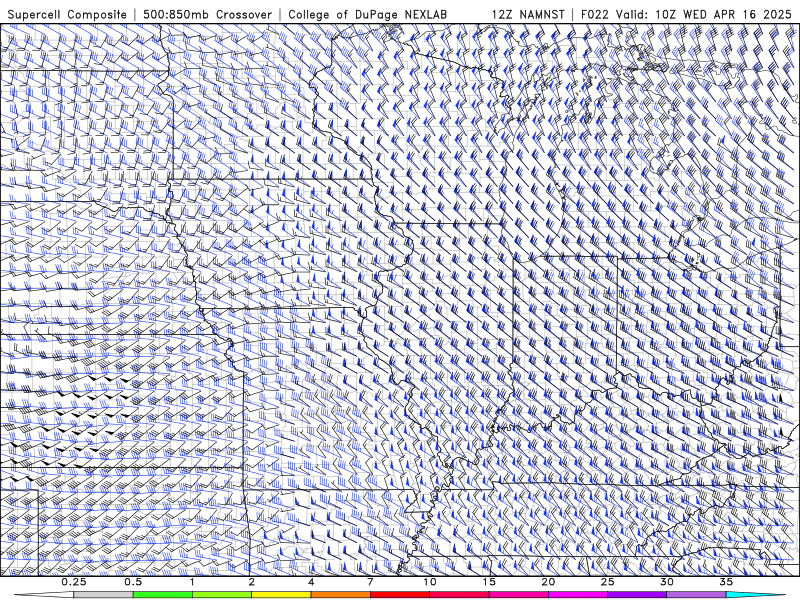The width and height of the screenshot is (800, 600).
Task: Click the legend value label 10
Action: [x=430, y=582]
